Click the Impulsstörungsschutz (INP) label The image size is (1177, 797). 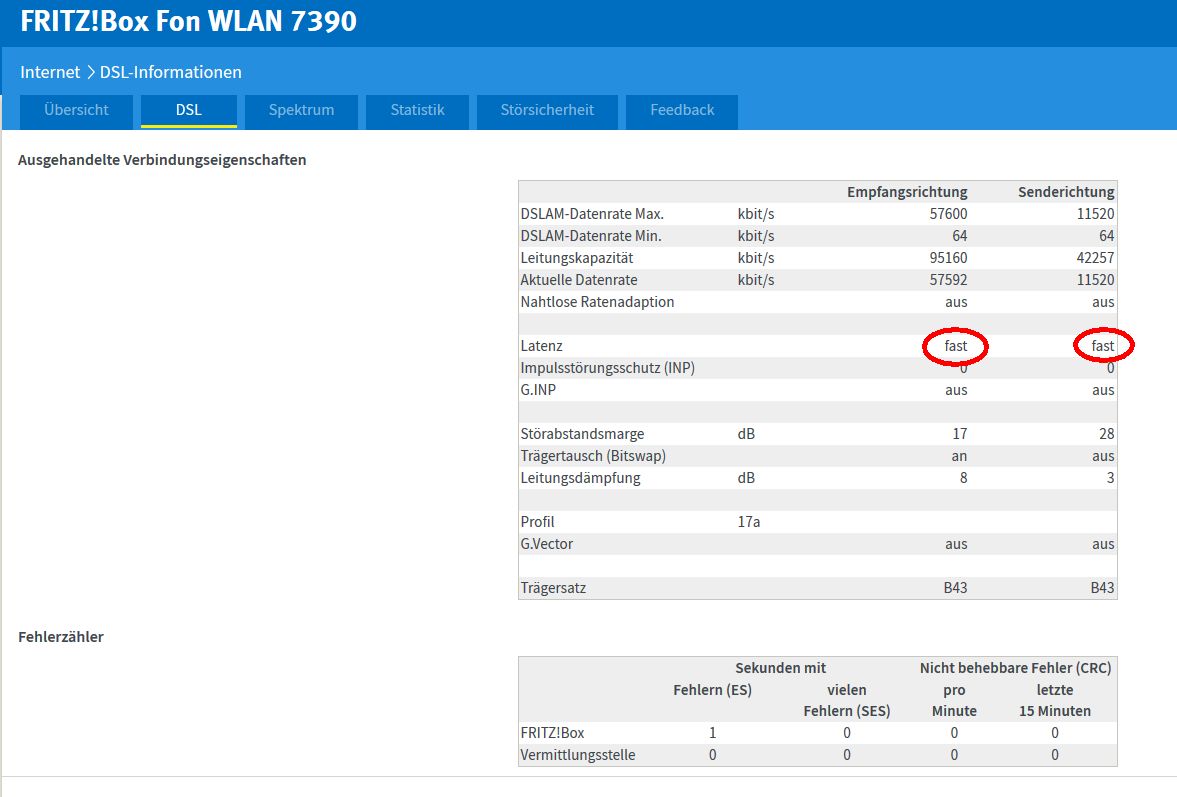[x=607, y=368]
